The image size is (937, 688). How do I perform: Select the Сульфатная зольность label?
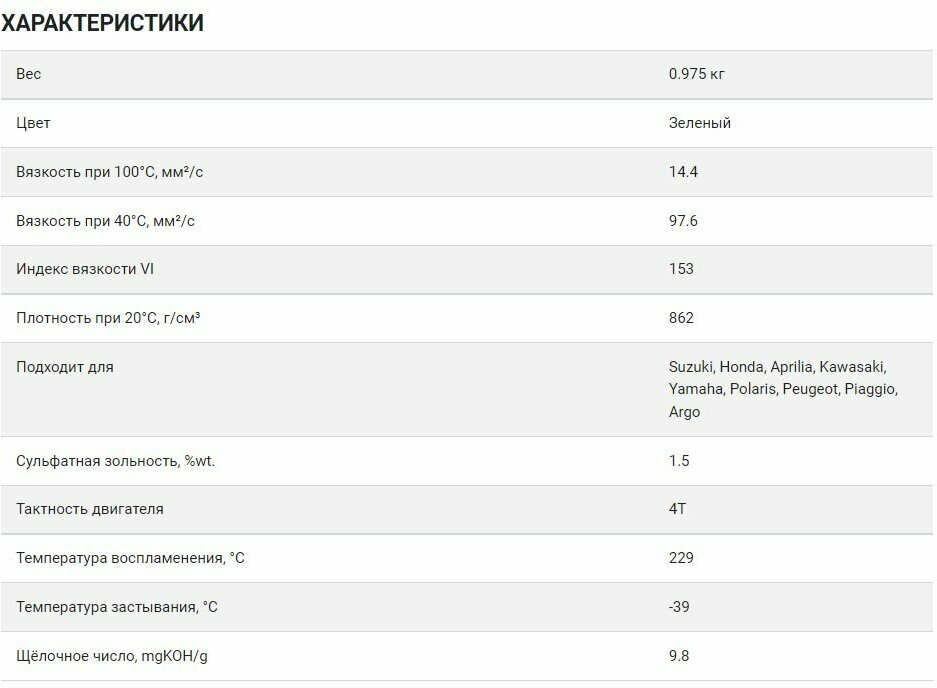coord(116,461)
